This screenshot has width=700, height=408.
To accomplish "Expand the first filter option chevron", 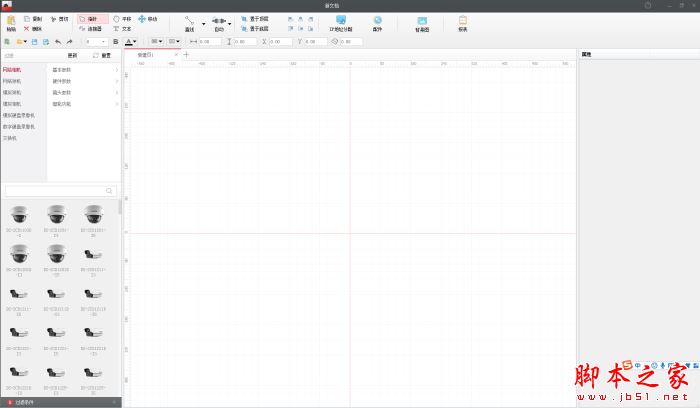I will pos(117,70).
